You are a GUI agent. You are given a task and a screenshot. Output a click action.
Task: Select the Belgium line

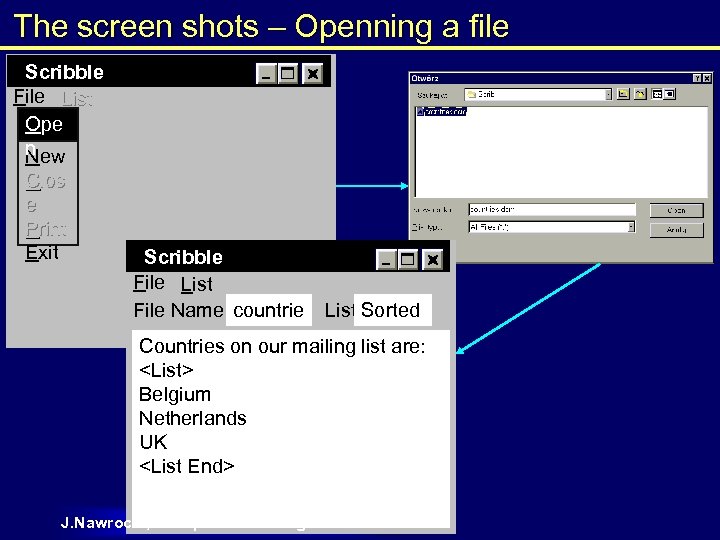(x=175, y=394)
